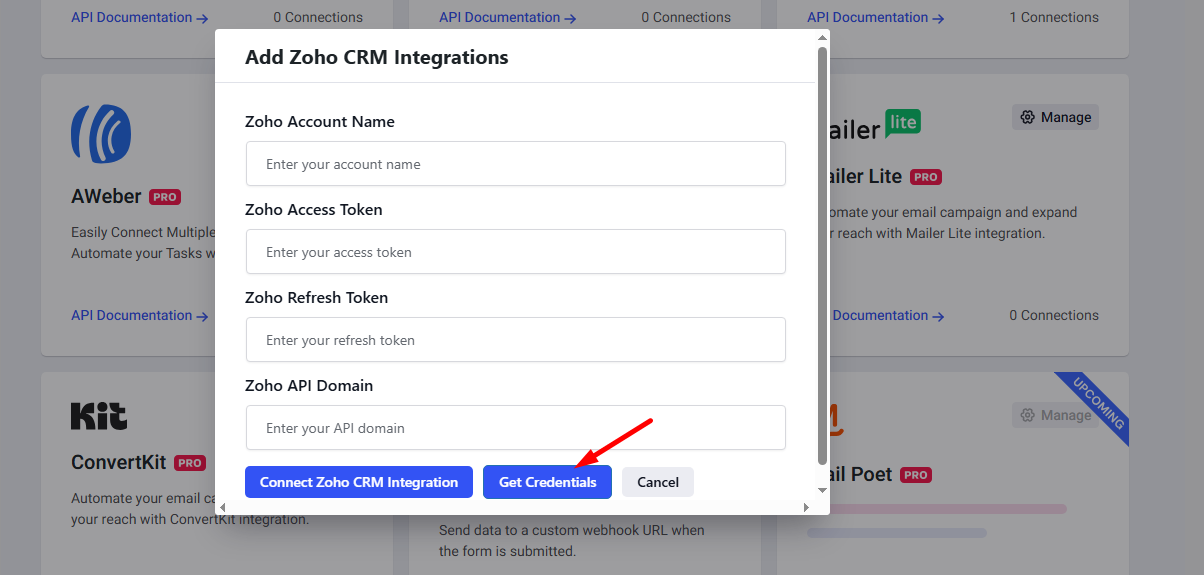Viewport: 1204px width, 575px height.
Task: Focus the Zoho Account Name field
Action: (x=515, y=164)
